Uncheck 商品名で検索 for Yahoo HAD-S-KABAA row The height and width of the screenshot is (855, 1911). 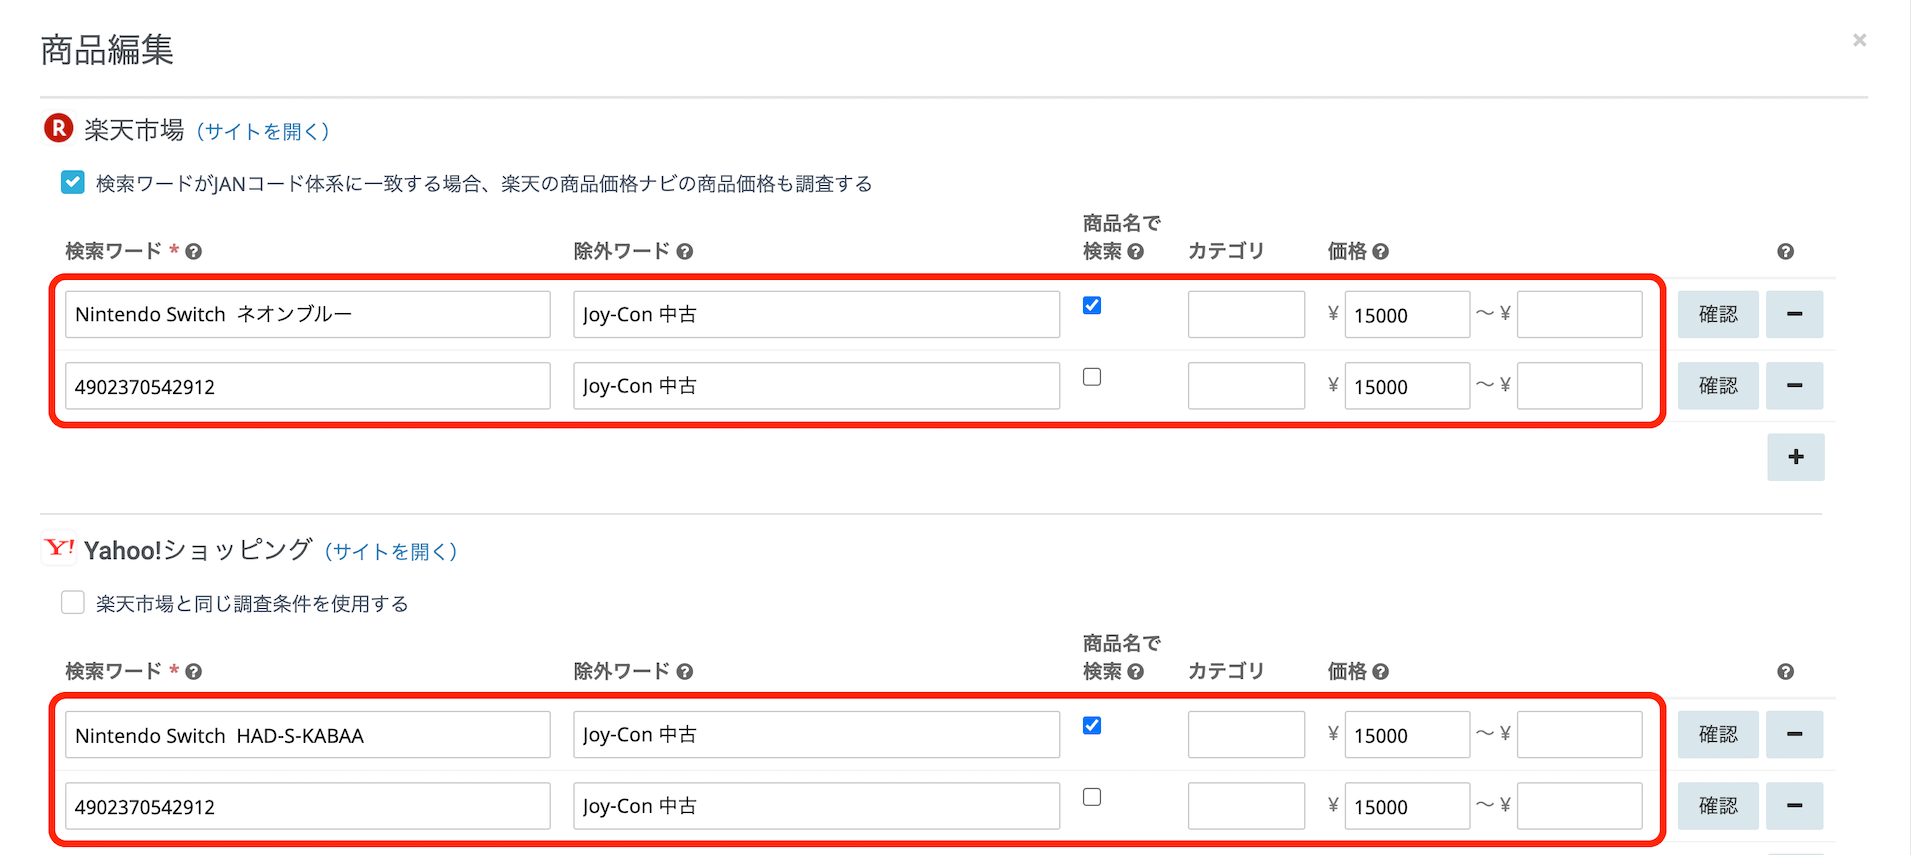click(x=1092, y=725)
